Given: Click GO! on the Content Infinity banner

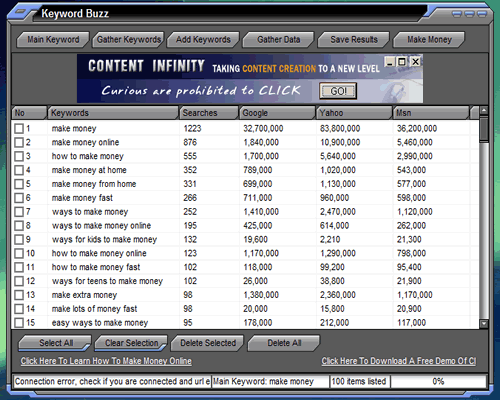Looking at the screenshot, I should [338, 91].
